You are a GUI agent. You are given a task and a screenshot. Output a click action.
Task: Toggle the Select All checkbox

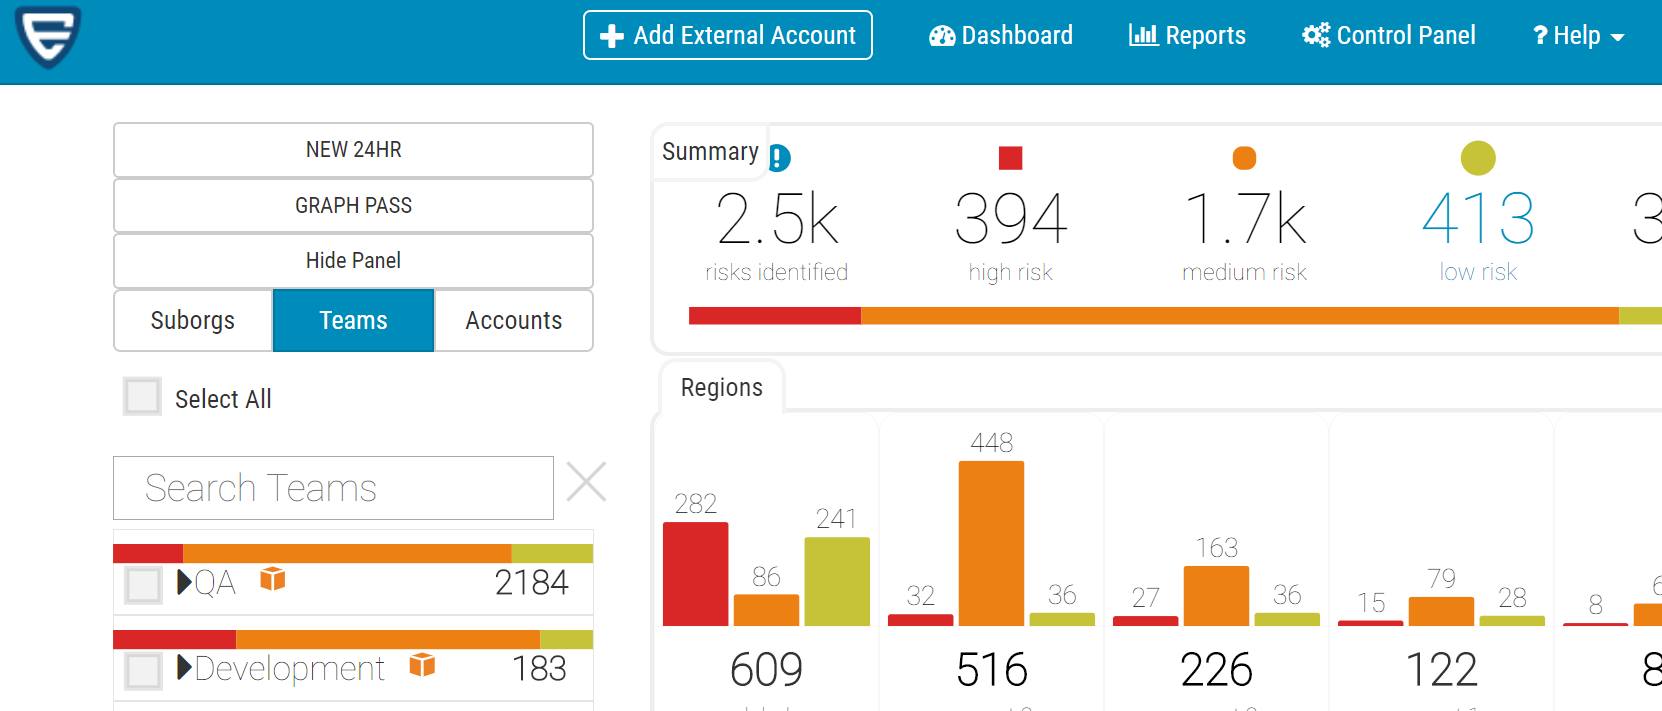click(x=142, y=397)
